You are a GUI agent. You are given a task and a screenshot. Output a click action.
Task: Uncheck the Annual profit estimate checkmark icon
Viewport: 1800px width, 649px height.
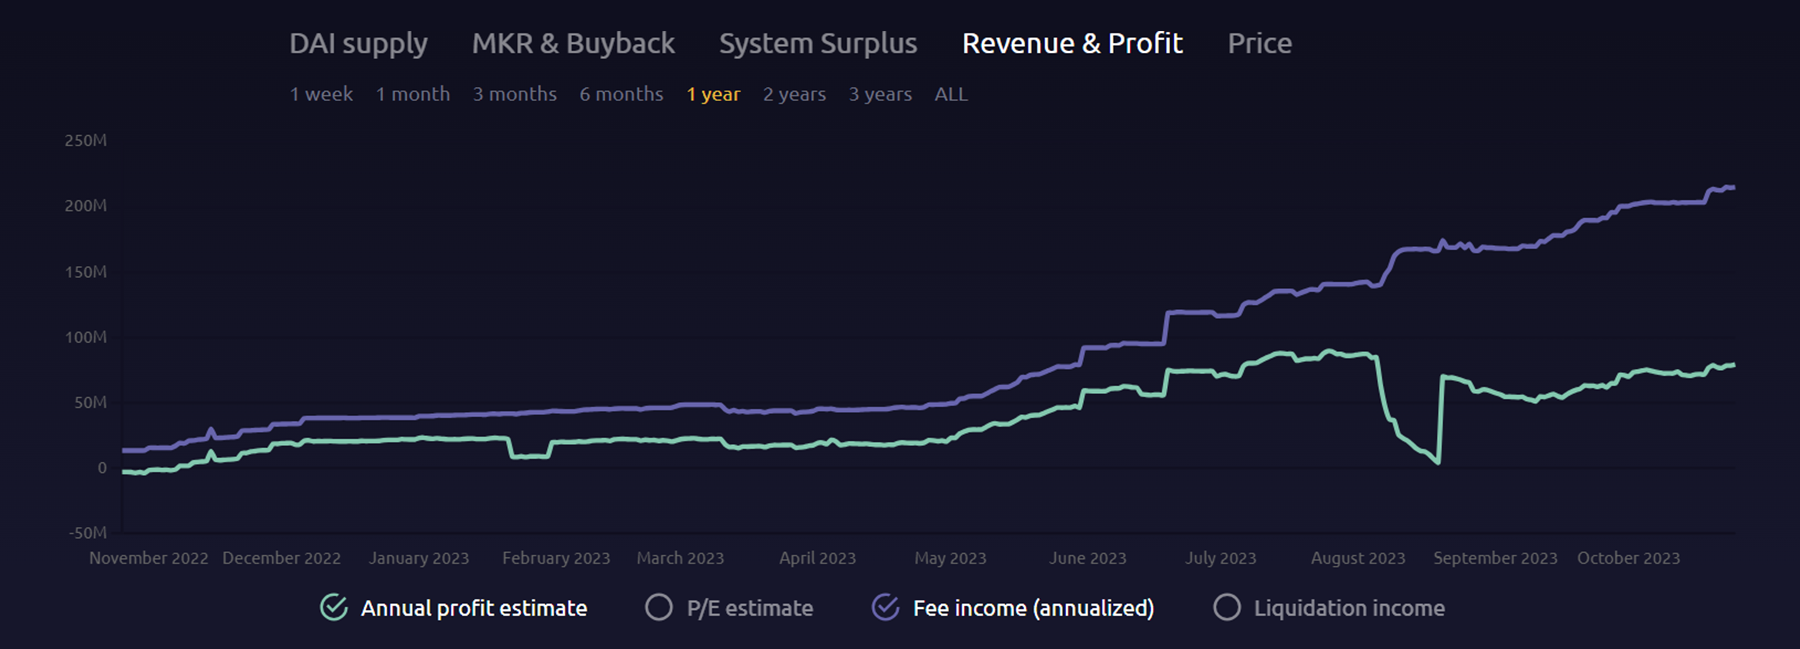[334, 607]
